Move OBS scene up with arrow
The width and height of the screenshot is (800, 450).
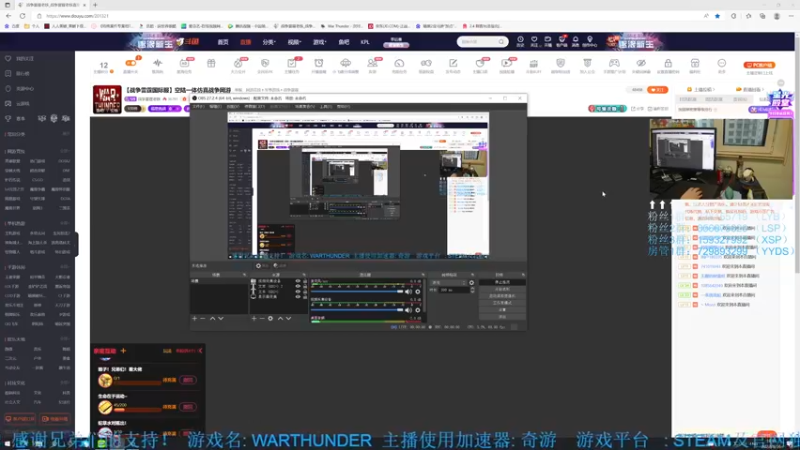coord(212,318)
